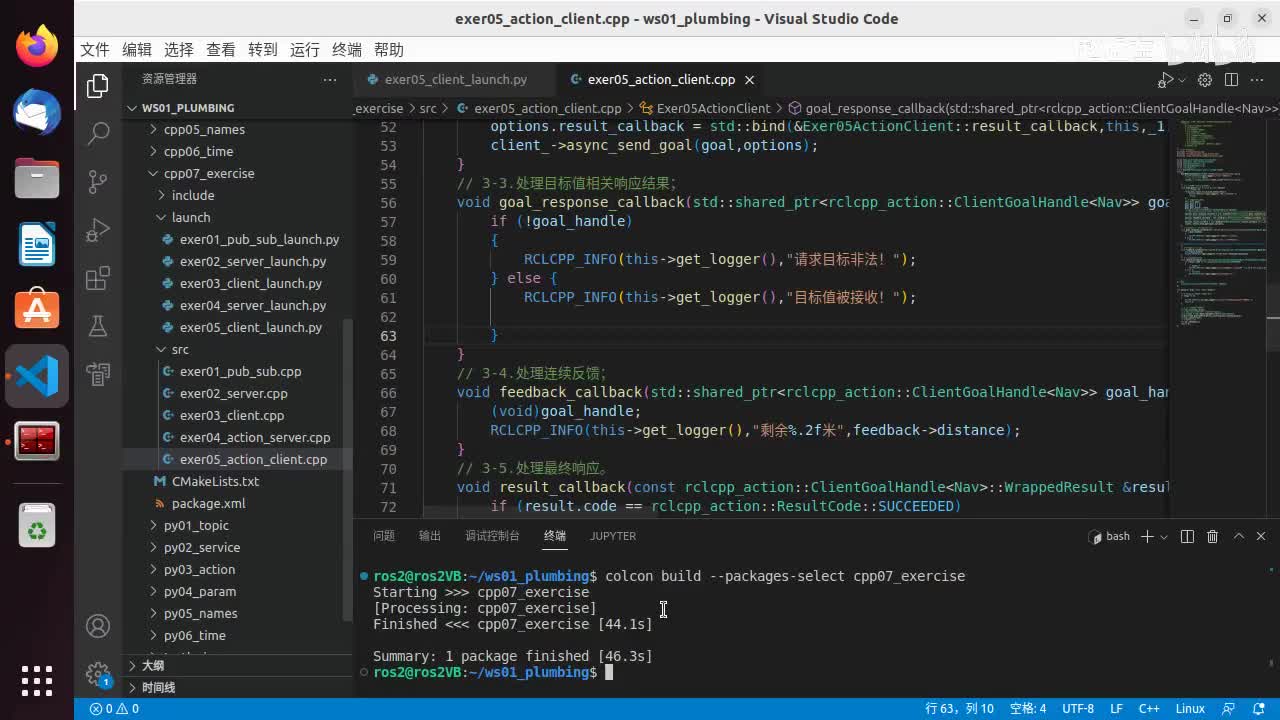Switch to the JUPYTER panel tab
The width and height of the screenshot is (1280, 720).
tap(613, 536)
